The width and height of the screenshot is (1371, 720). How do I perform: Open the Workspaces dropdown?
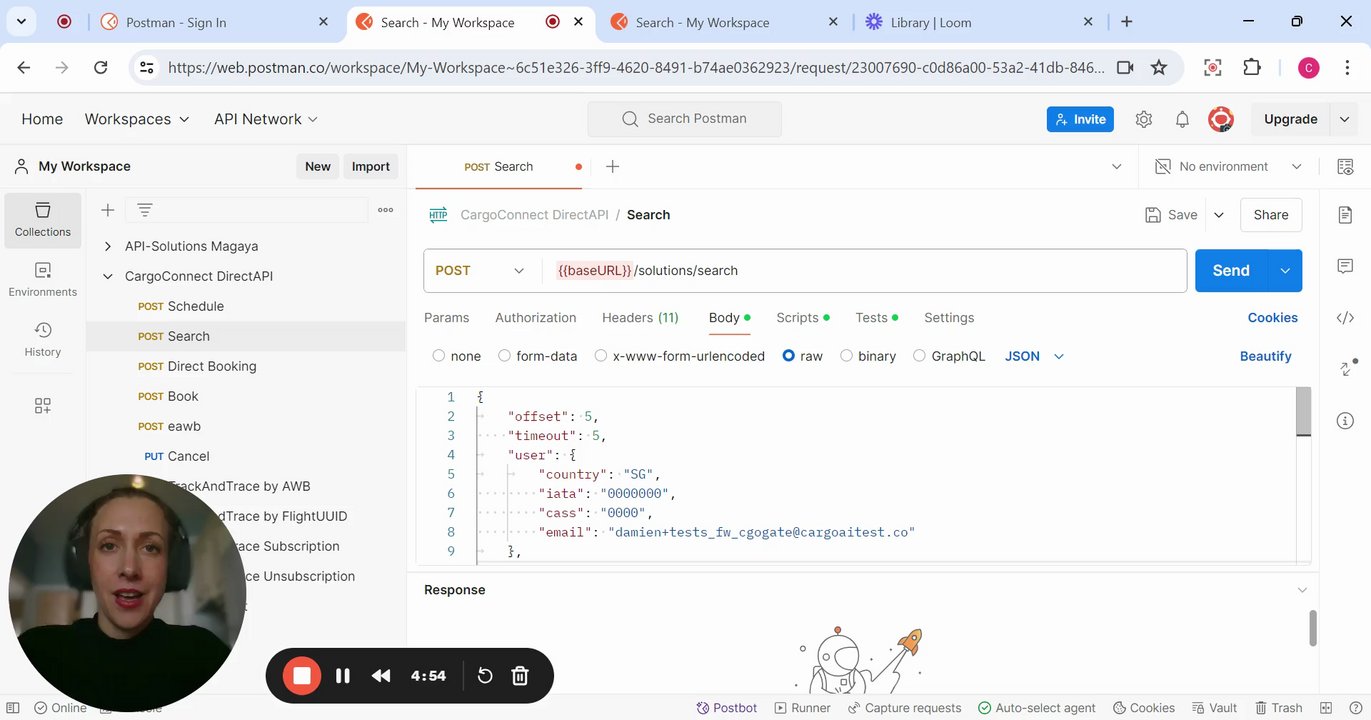point(137,119)
